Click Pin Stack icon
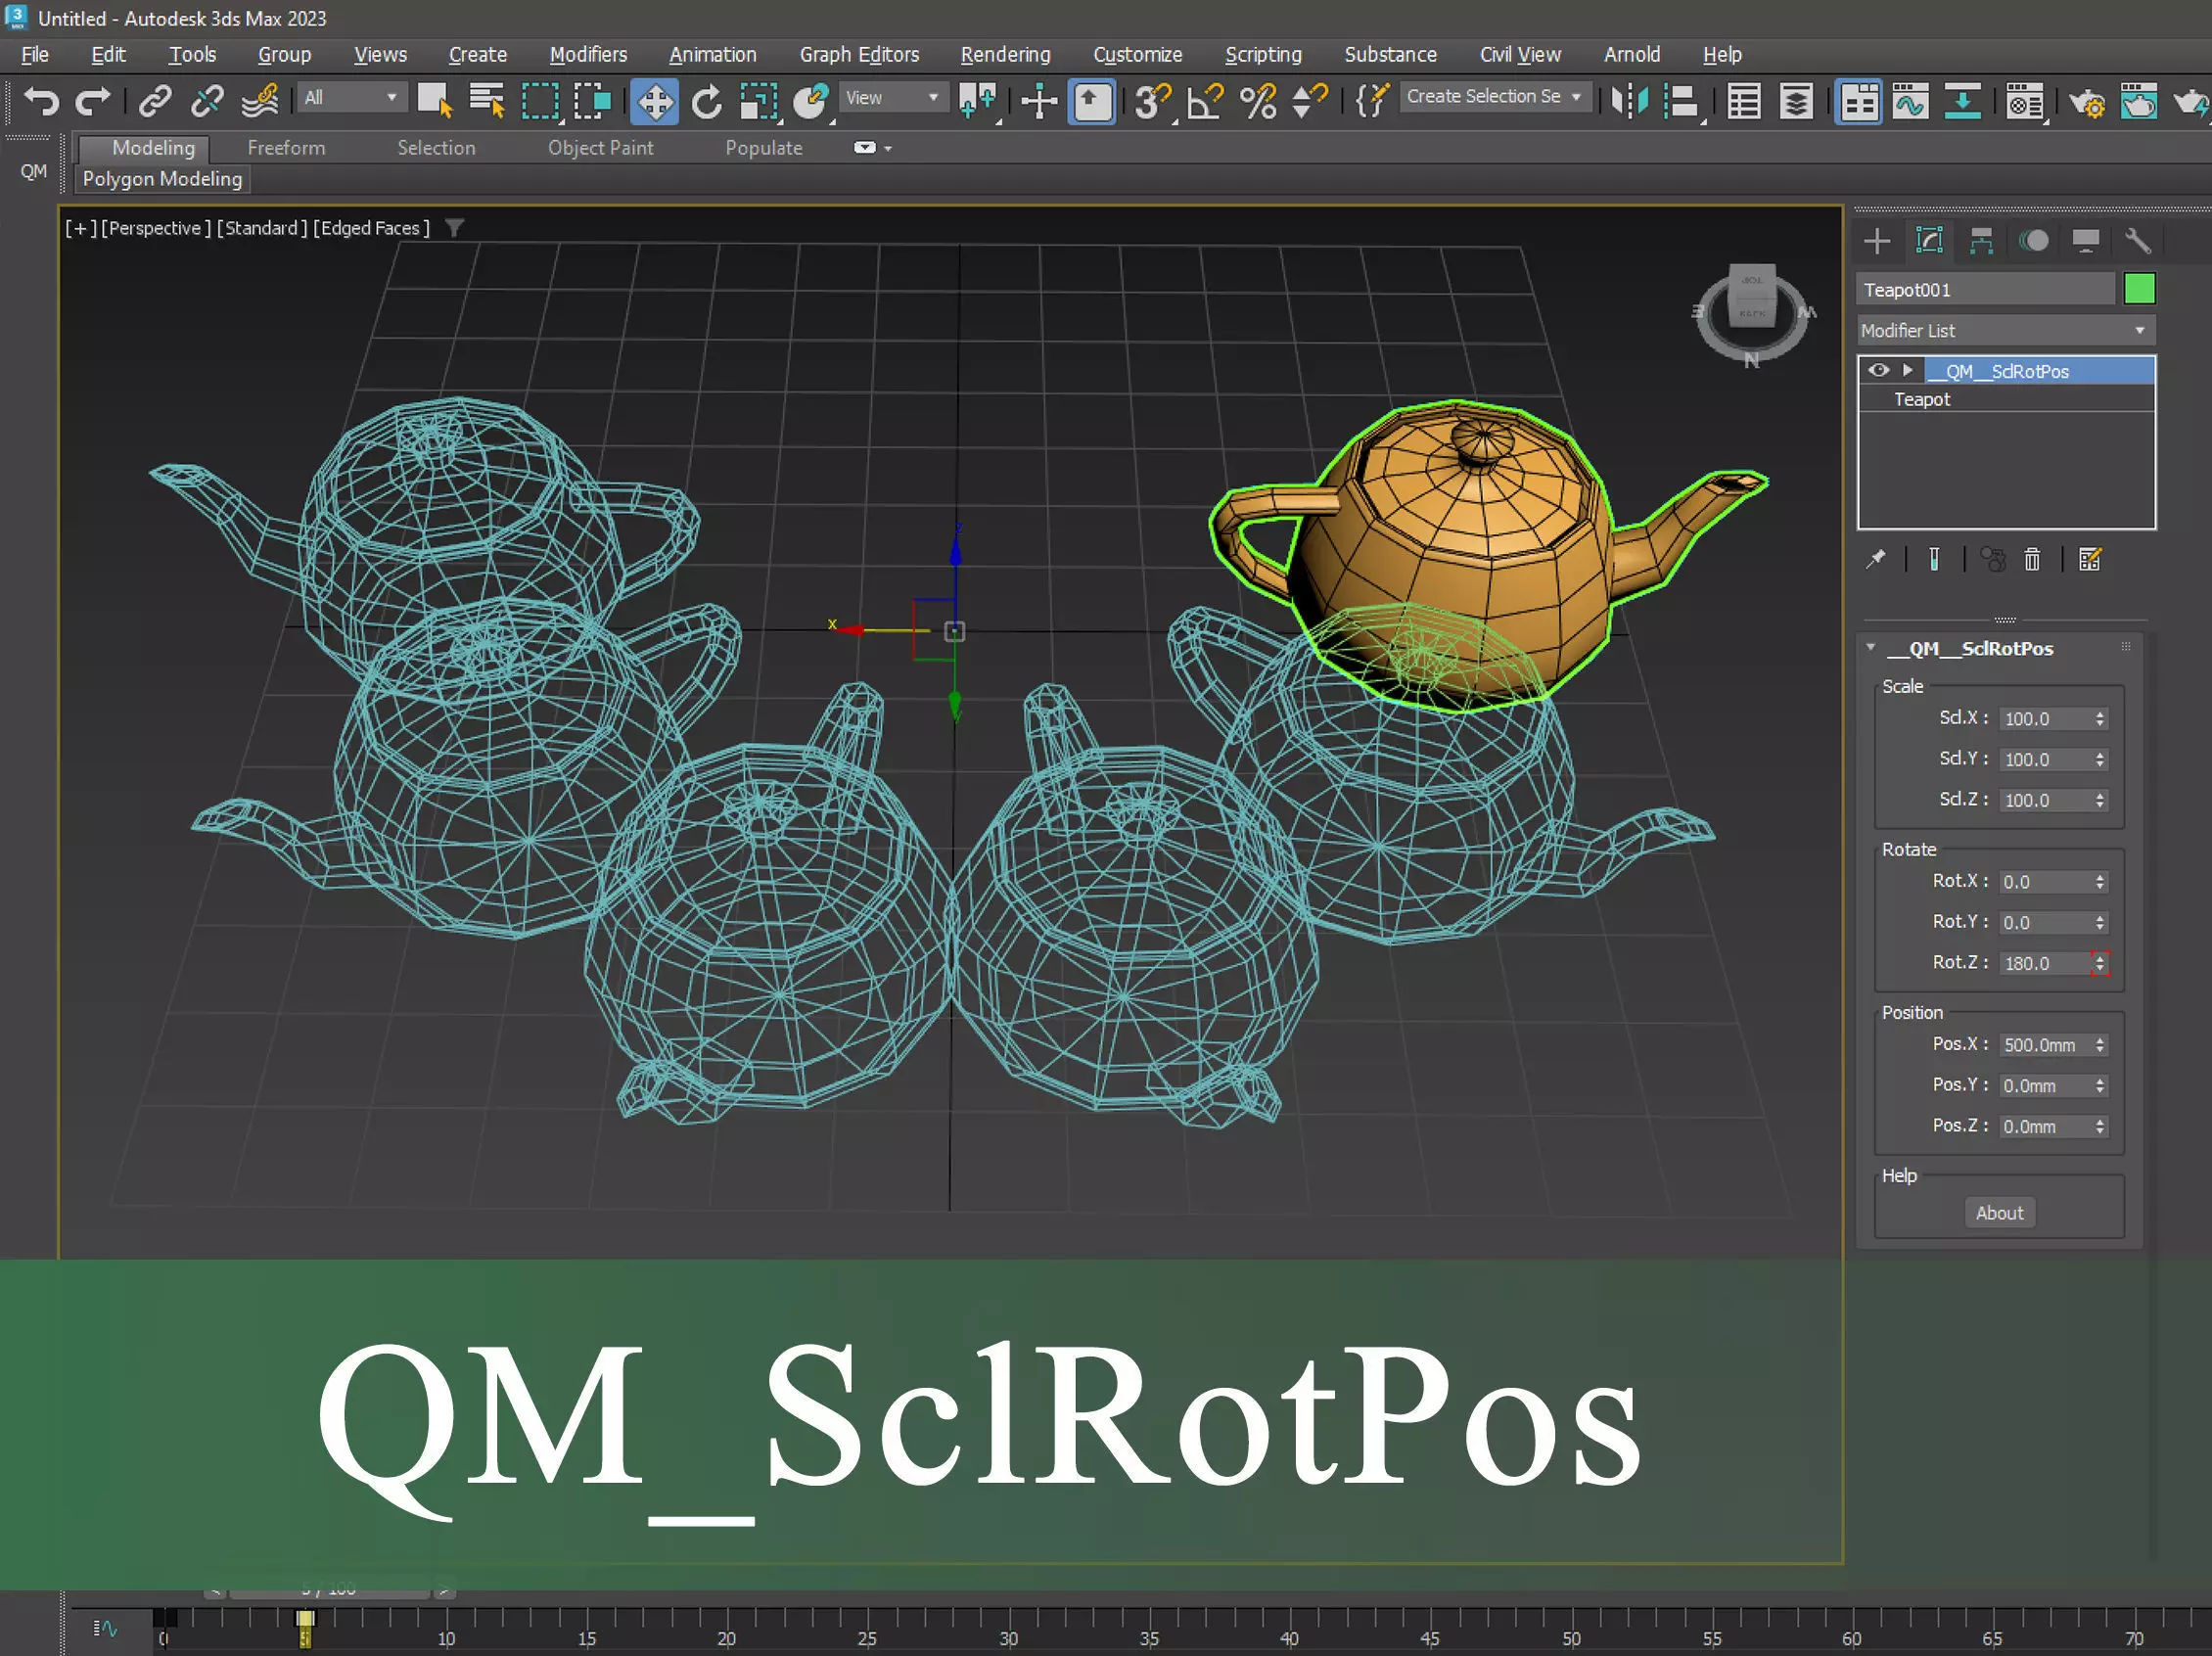 (x=1876, y=559)
